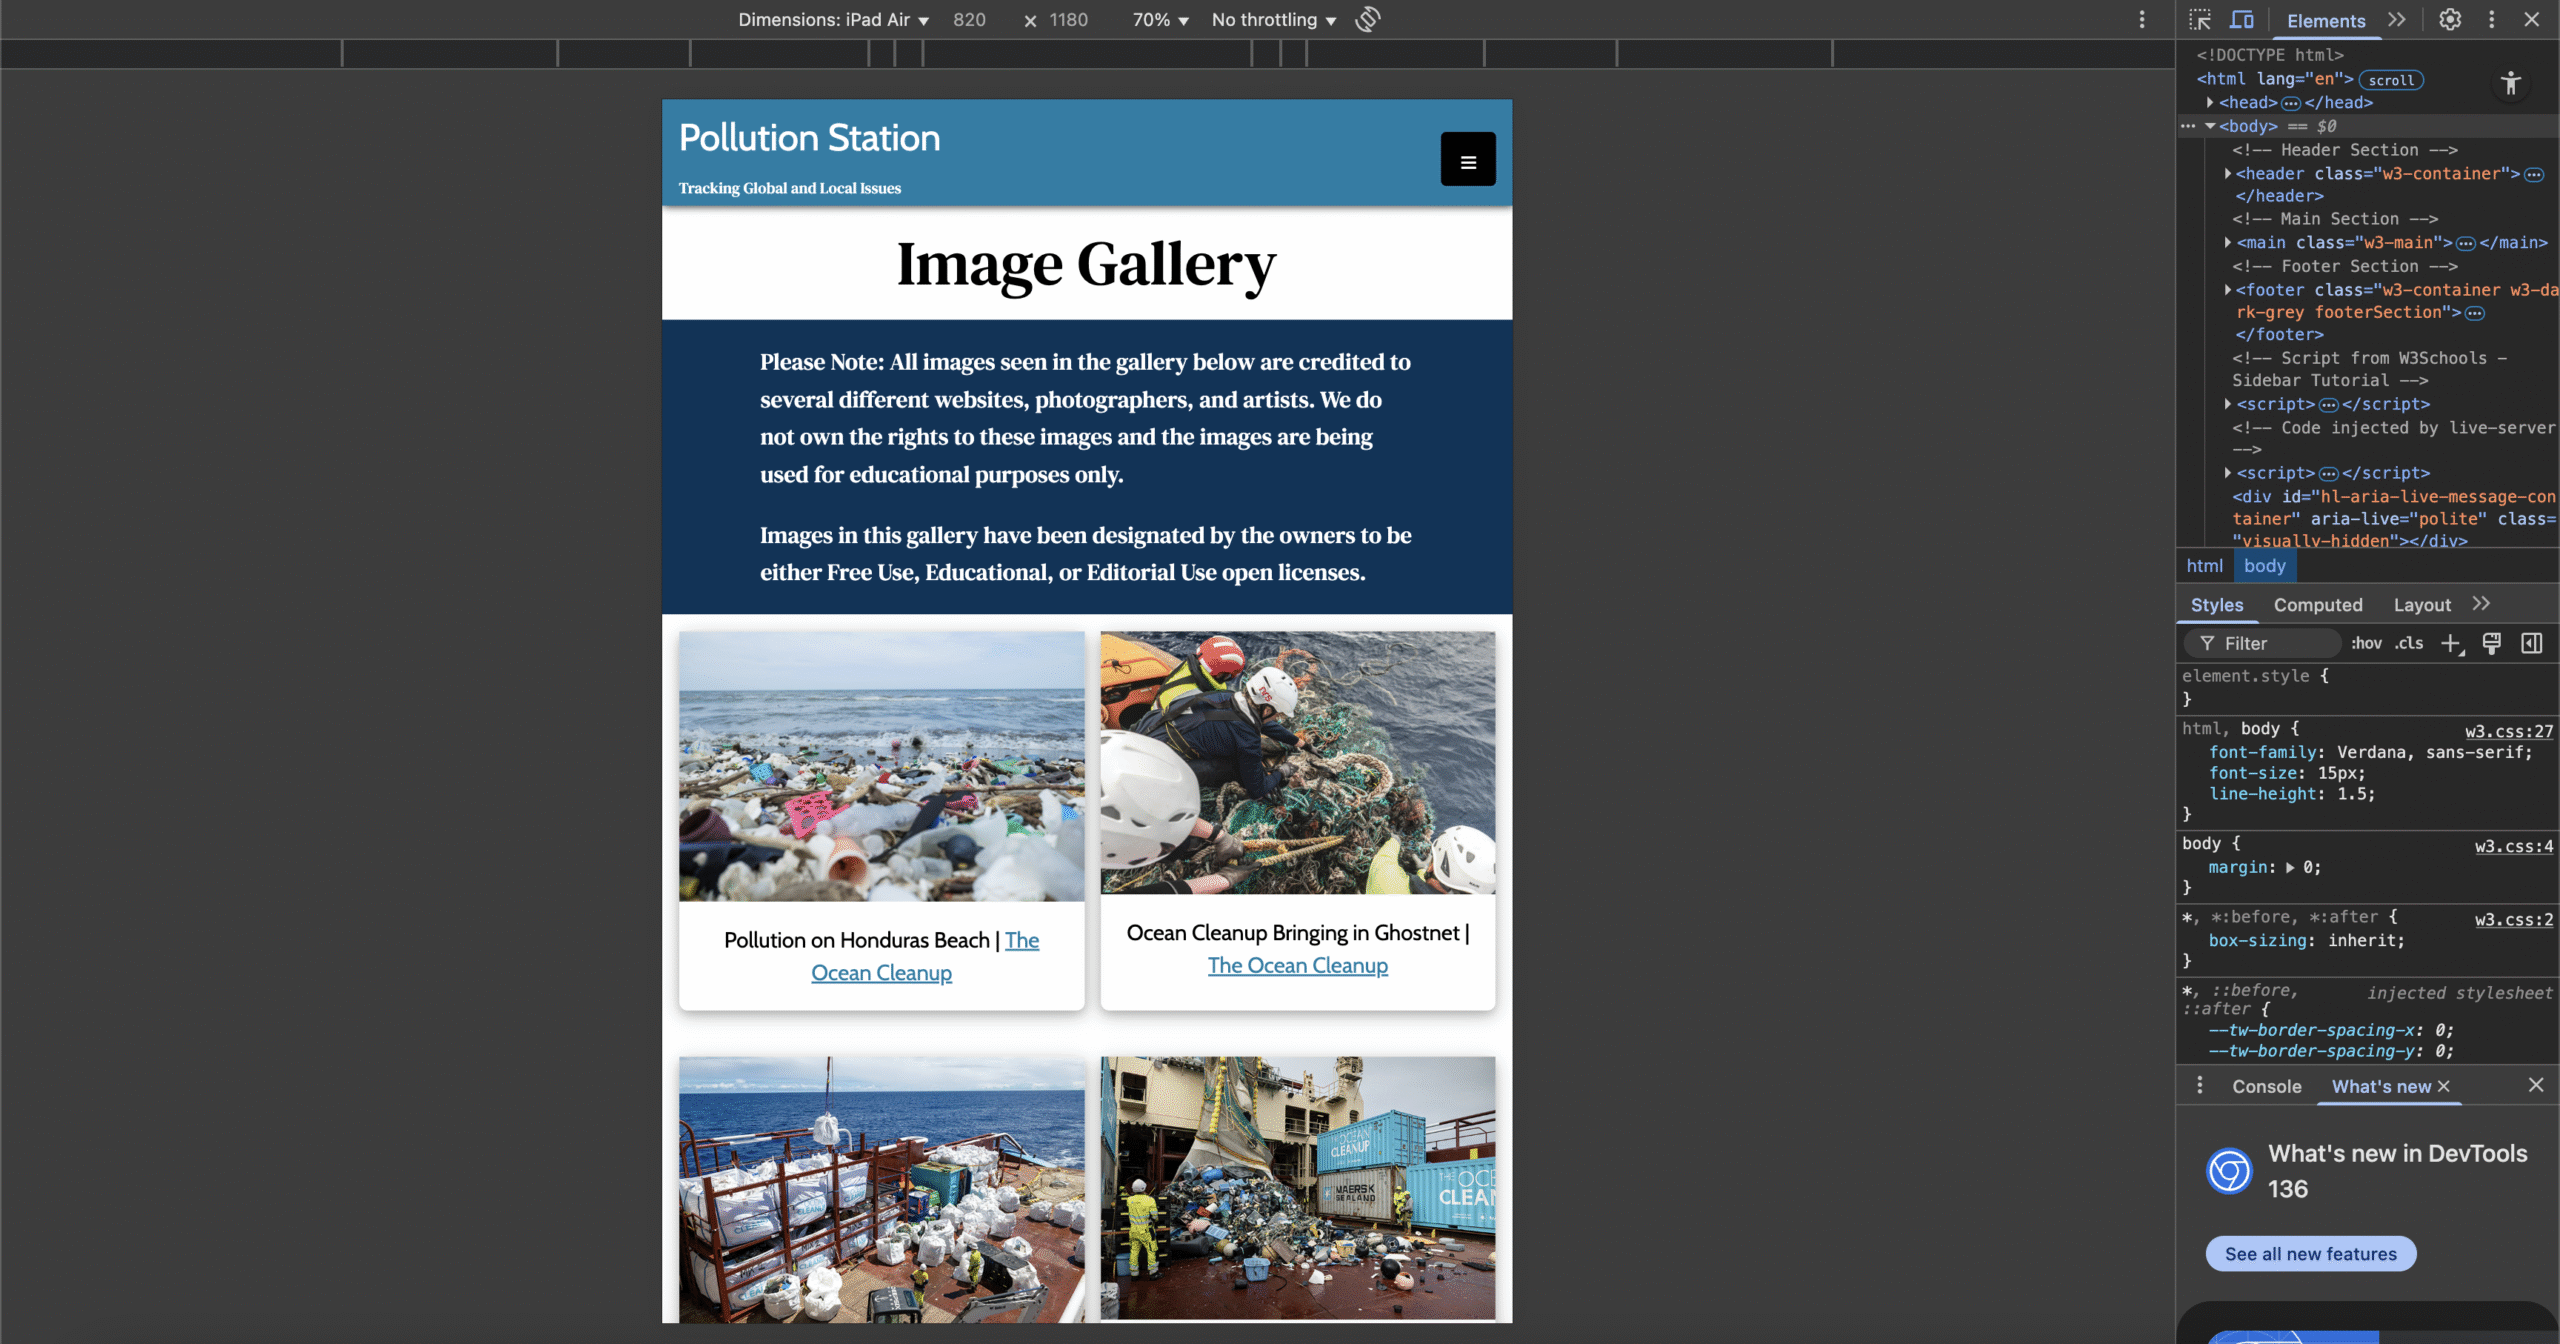Image resolution: width=2560 pixels, height=1344 pixels.
Task: Toggle the .cls class editor
Action: click(2408, 644)
